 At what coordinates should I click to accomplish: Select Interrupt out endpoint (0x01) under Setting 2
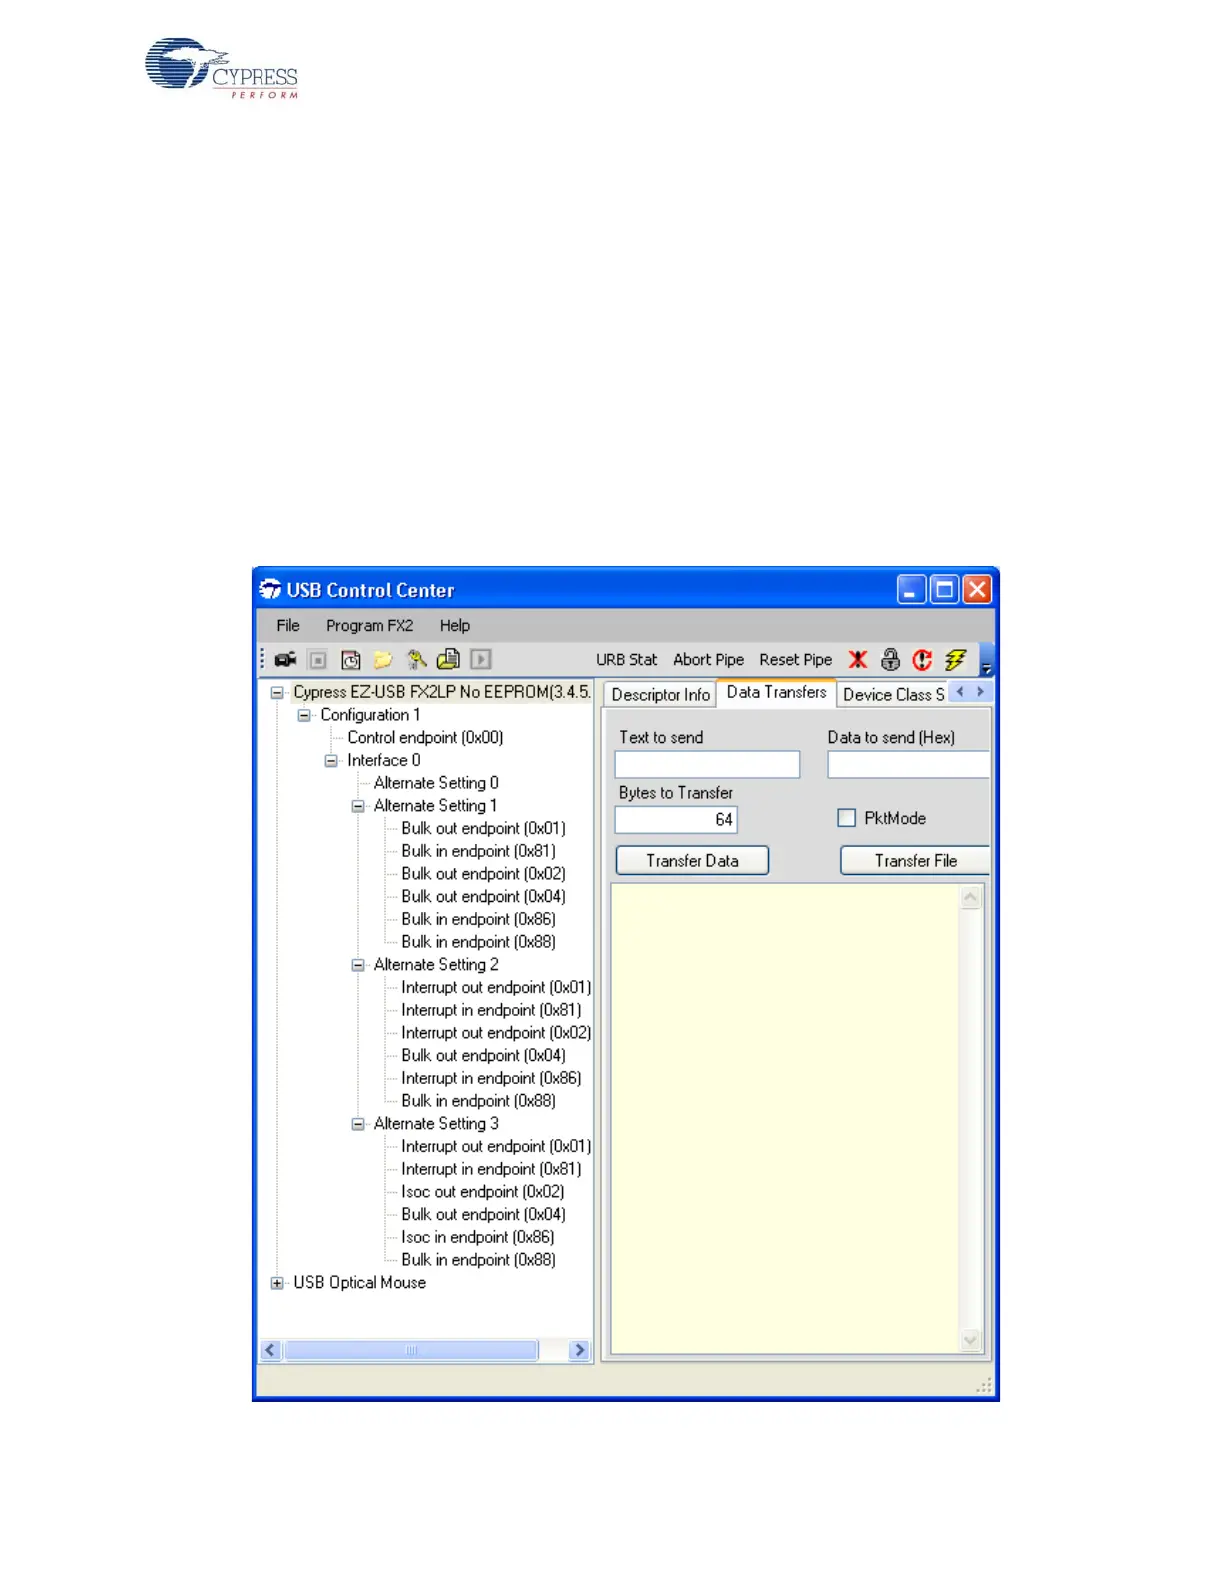(x=496, y=988)
